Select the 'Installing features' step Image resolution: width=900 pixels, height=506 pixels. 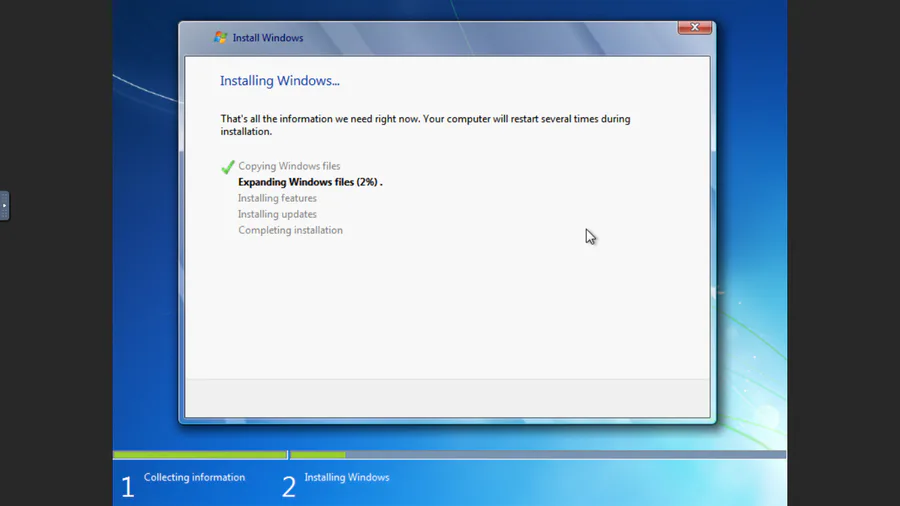277,198
